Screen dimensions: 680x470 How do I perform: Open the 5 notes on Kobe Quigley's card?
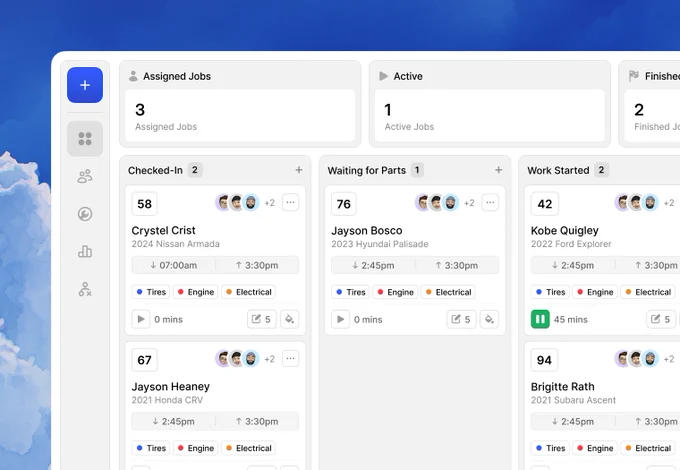click(661, 319)
